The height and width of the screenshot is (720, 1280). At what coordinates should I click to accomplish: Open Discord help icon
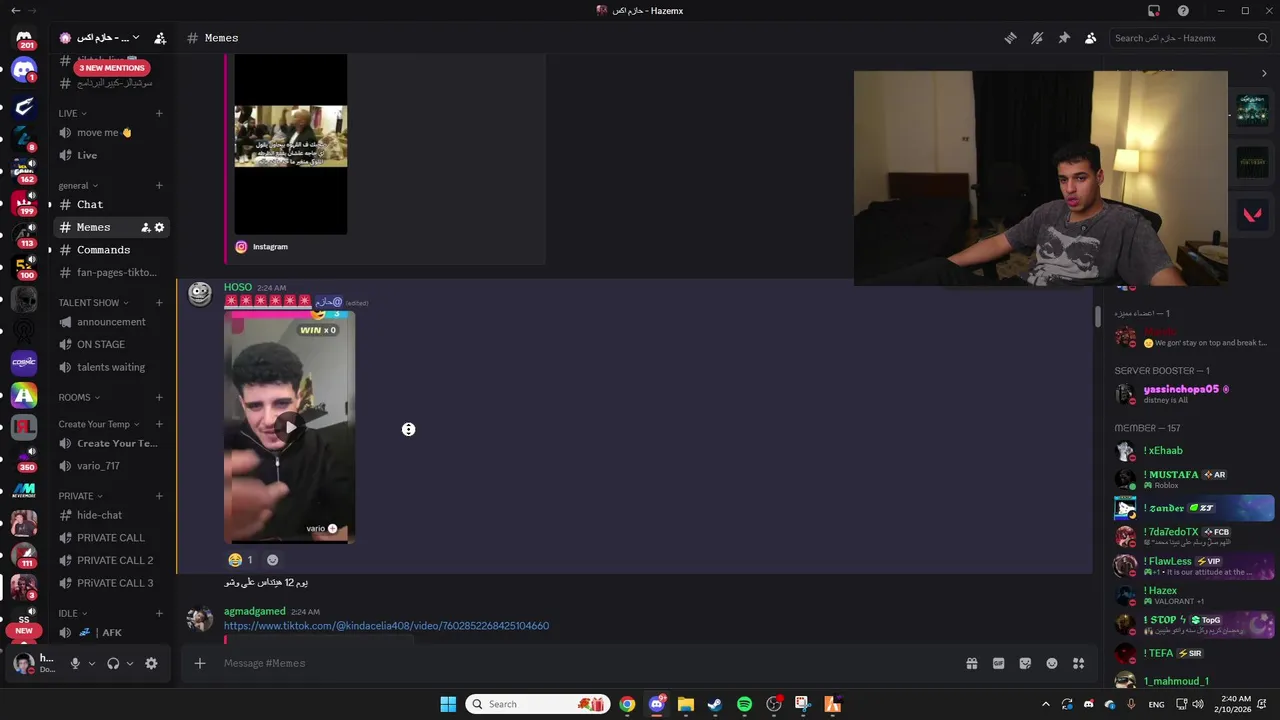pos(1183,11)
